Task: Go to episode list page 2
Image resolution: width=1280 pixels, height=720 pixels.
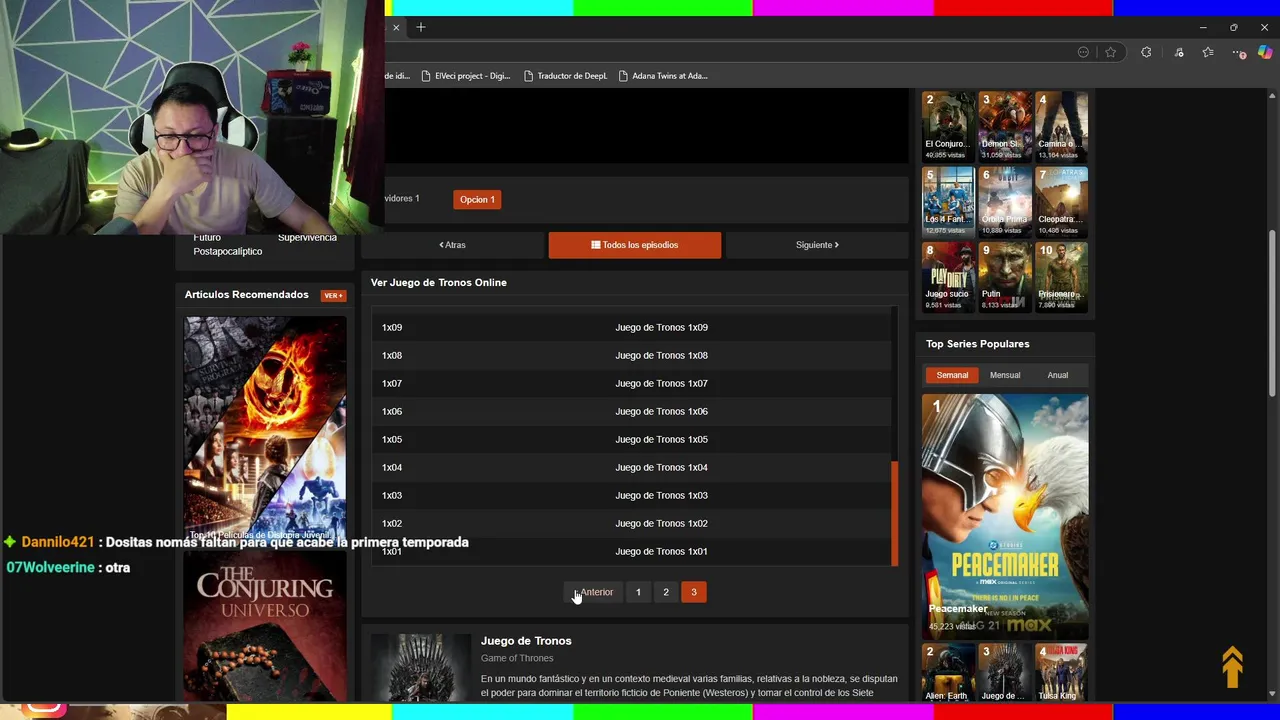Action: click(x=666, y=592)
